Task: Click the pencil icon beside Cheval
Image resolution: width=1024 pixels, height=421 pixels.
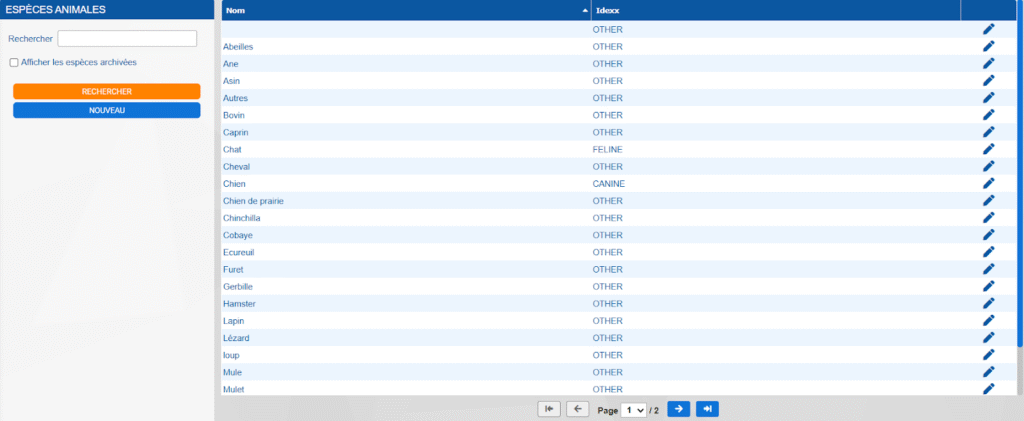Action: (x=988, y=166)
